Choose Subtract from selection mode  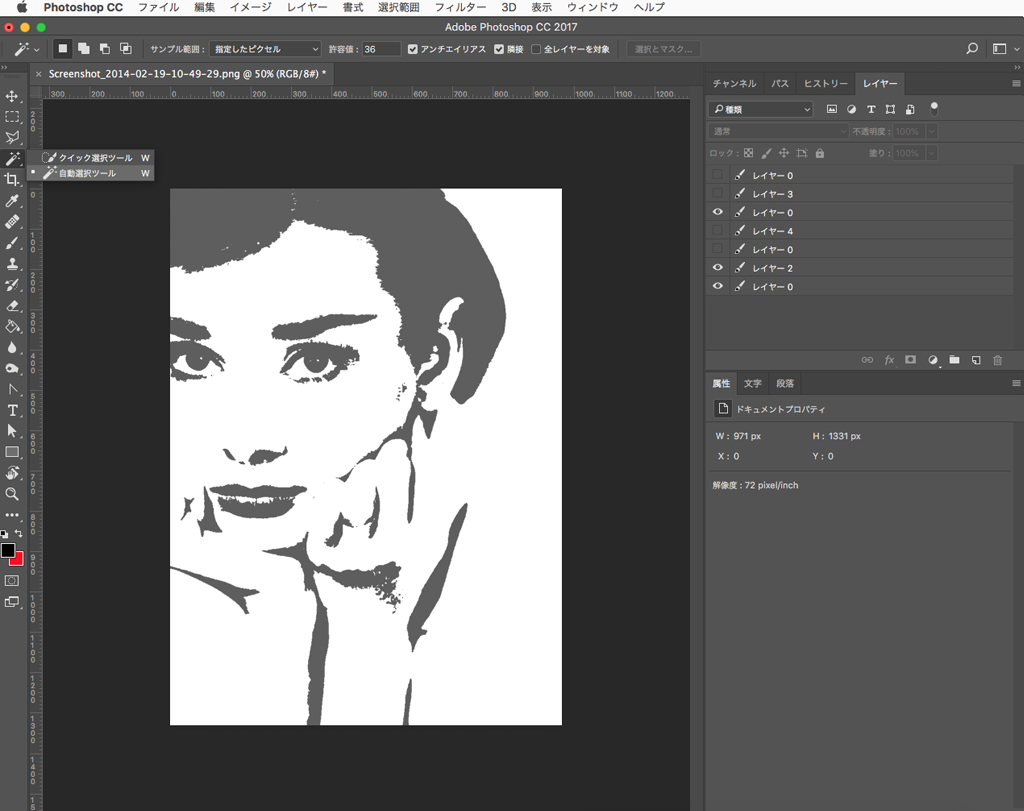[x=104, y=48]
